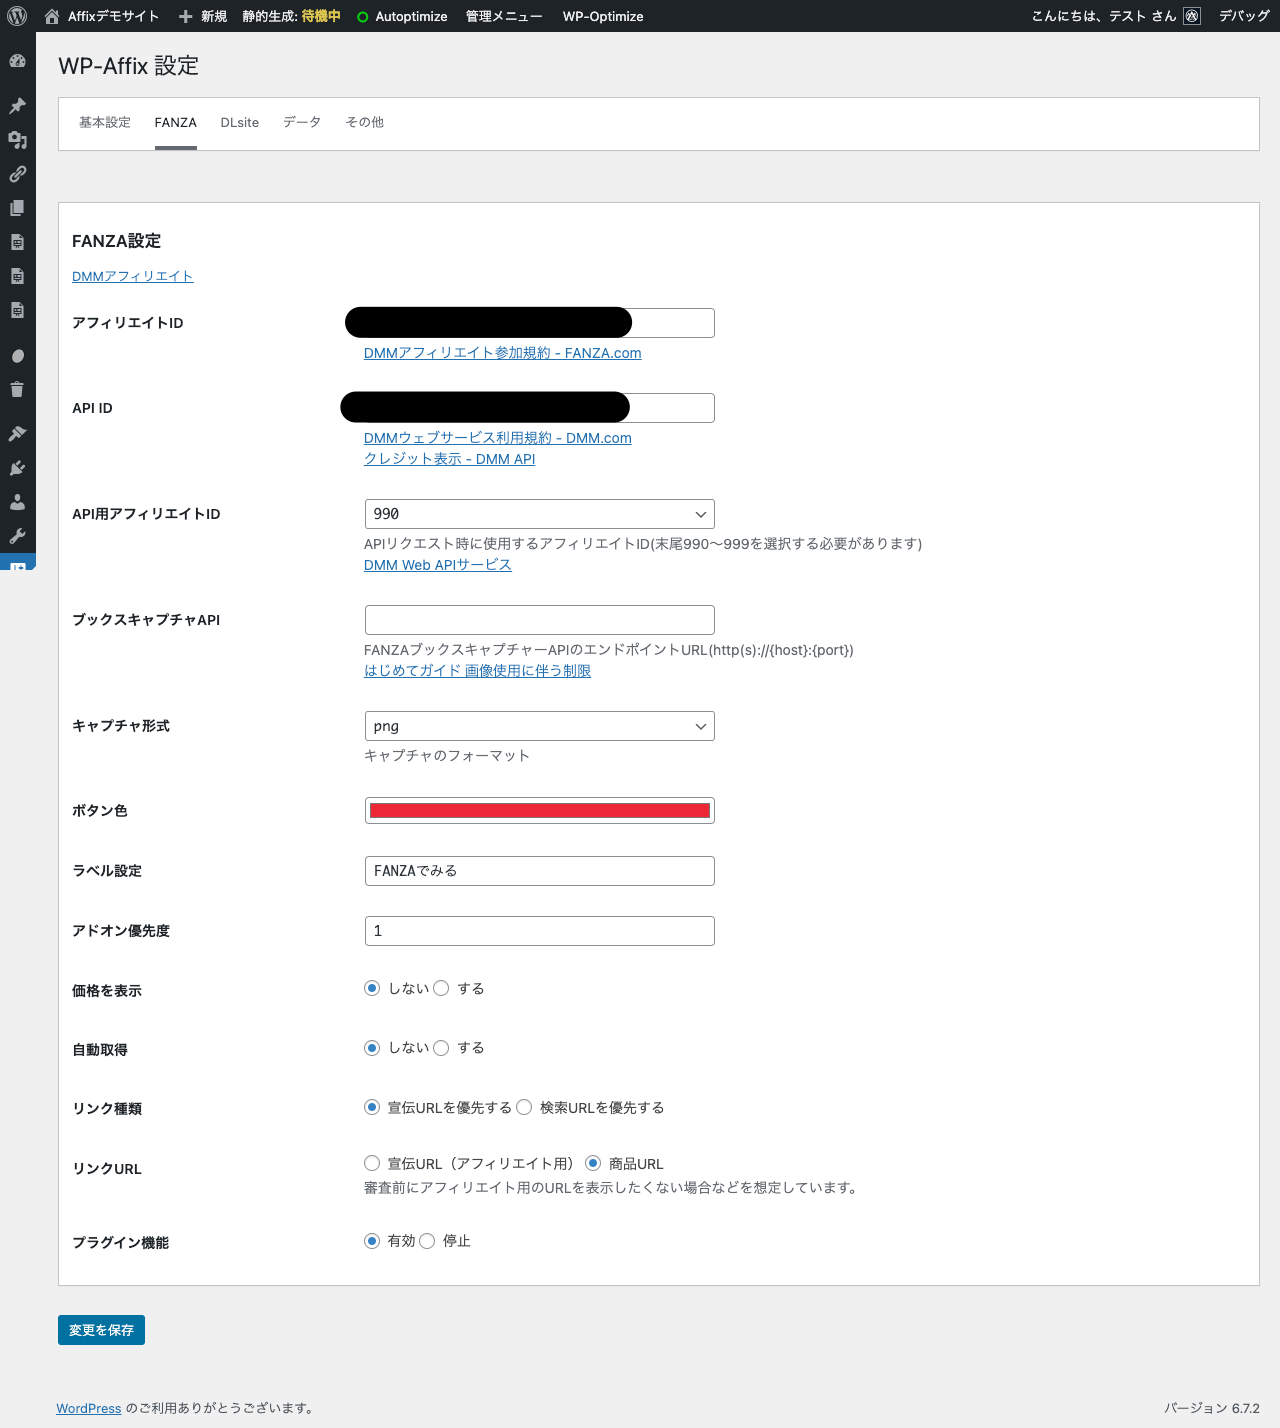Open DMMウェブサービス利用規約 - DMM.com link
Screen dimensions: 1280x1428
498,438
